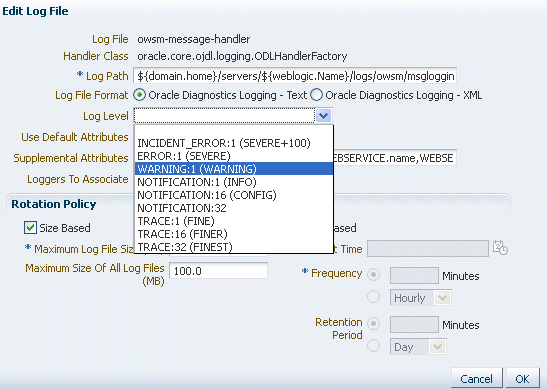Choose TRACE:32 (FINEST) log level
This screenshot has width=547, height=390.
(x=234, y=247)
